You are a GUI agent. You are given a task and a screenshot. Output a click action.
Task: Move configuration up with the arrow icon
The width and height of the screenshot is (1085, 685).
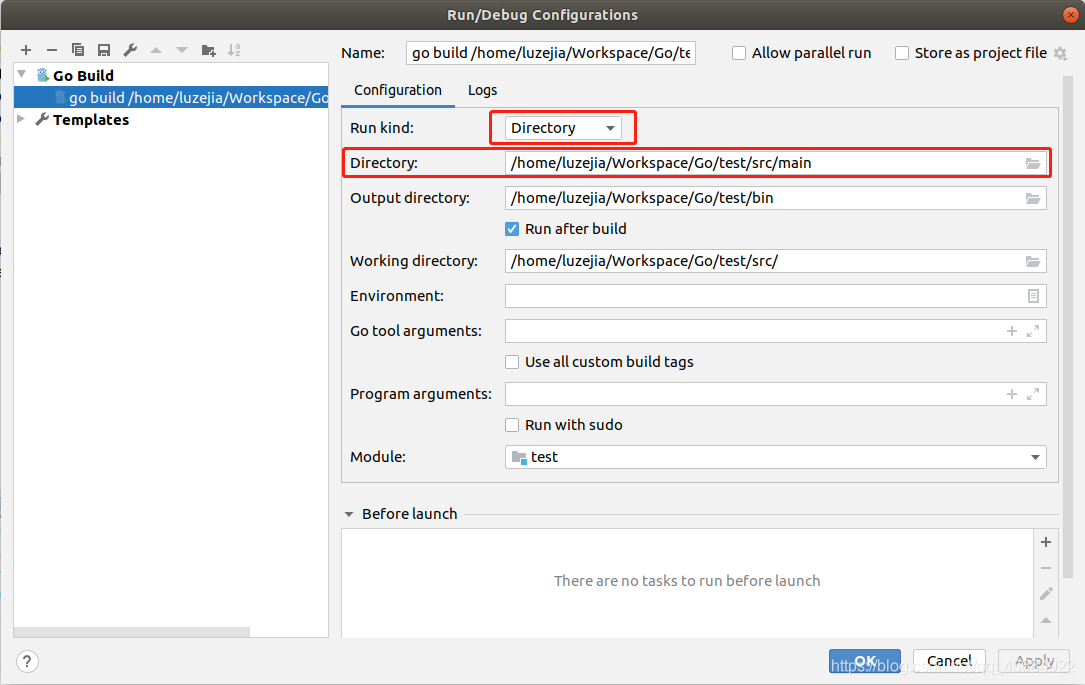click(156, 50)
